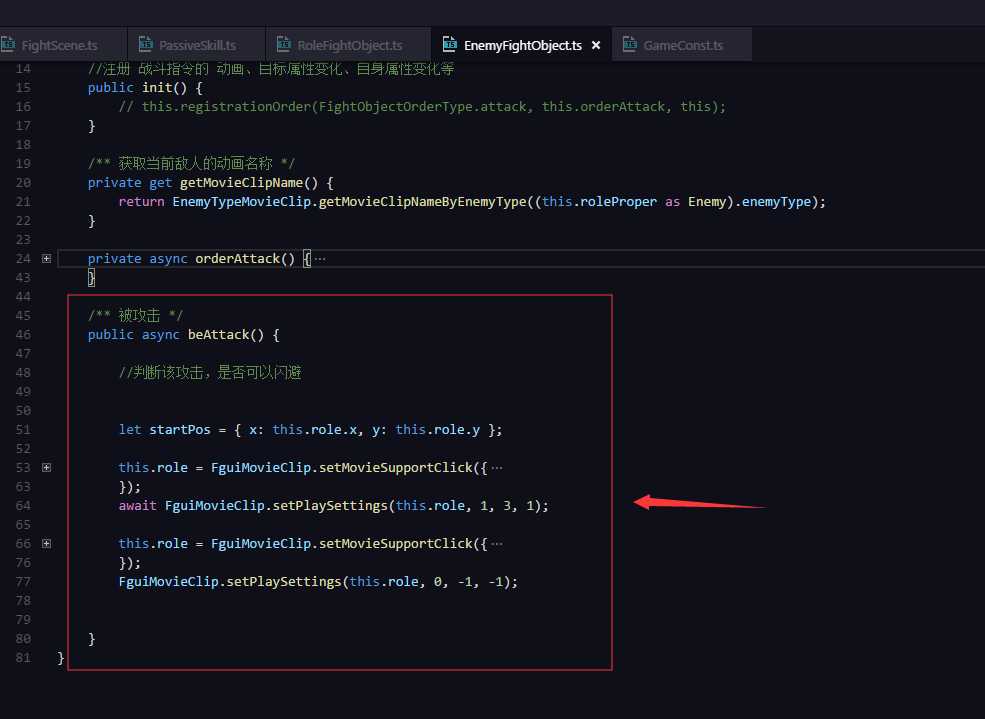
Task: Click line number 15 in gutter
Action: pyautogui.click(x=23, y=87)
